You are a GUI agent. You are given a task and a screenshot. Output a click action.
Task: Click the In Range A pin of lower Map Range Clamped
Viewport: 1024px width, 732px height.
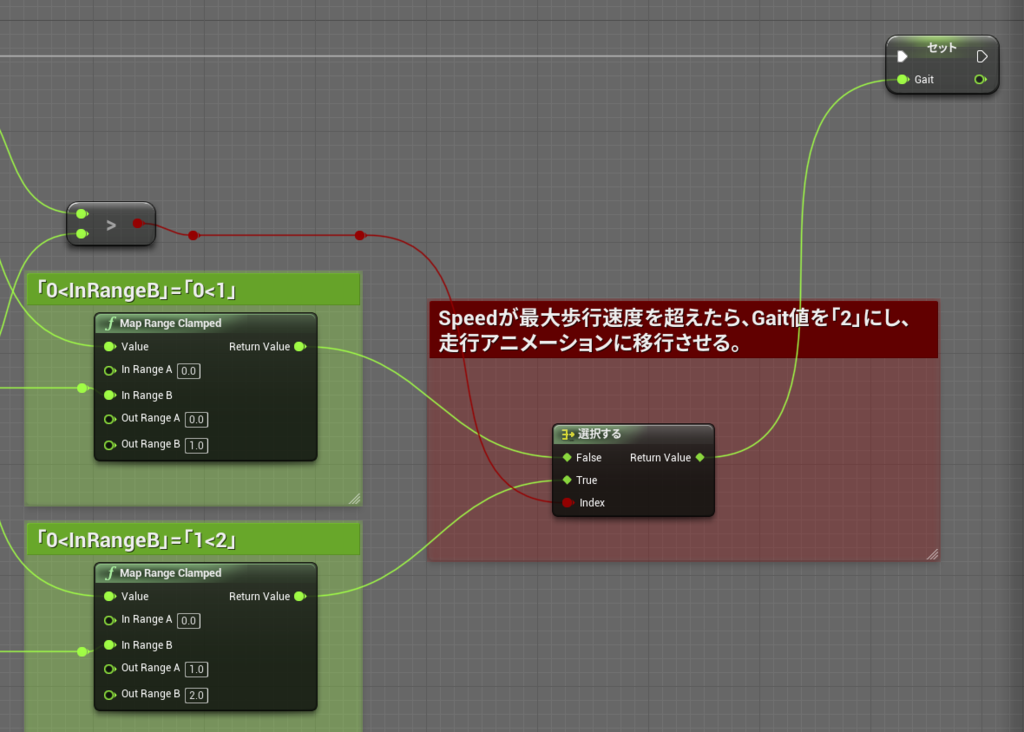[110, 620]
